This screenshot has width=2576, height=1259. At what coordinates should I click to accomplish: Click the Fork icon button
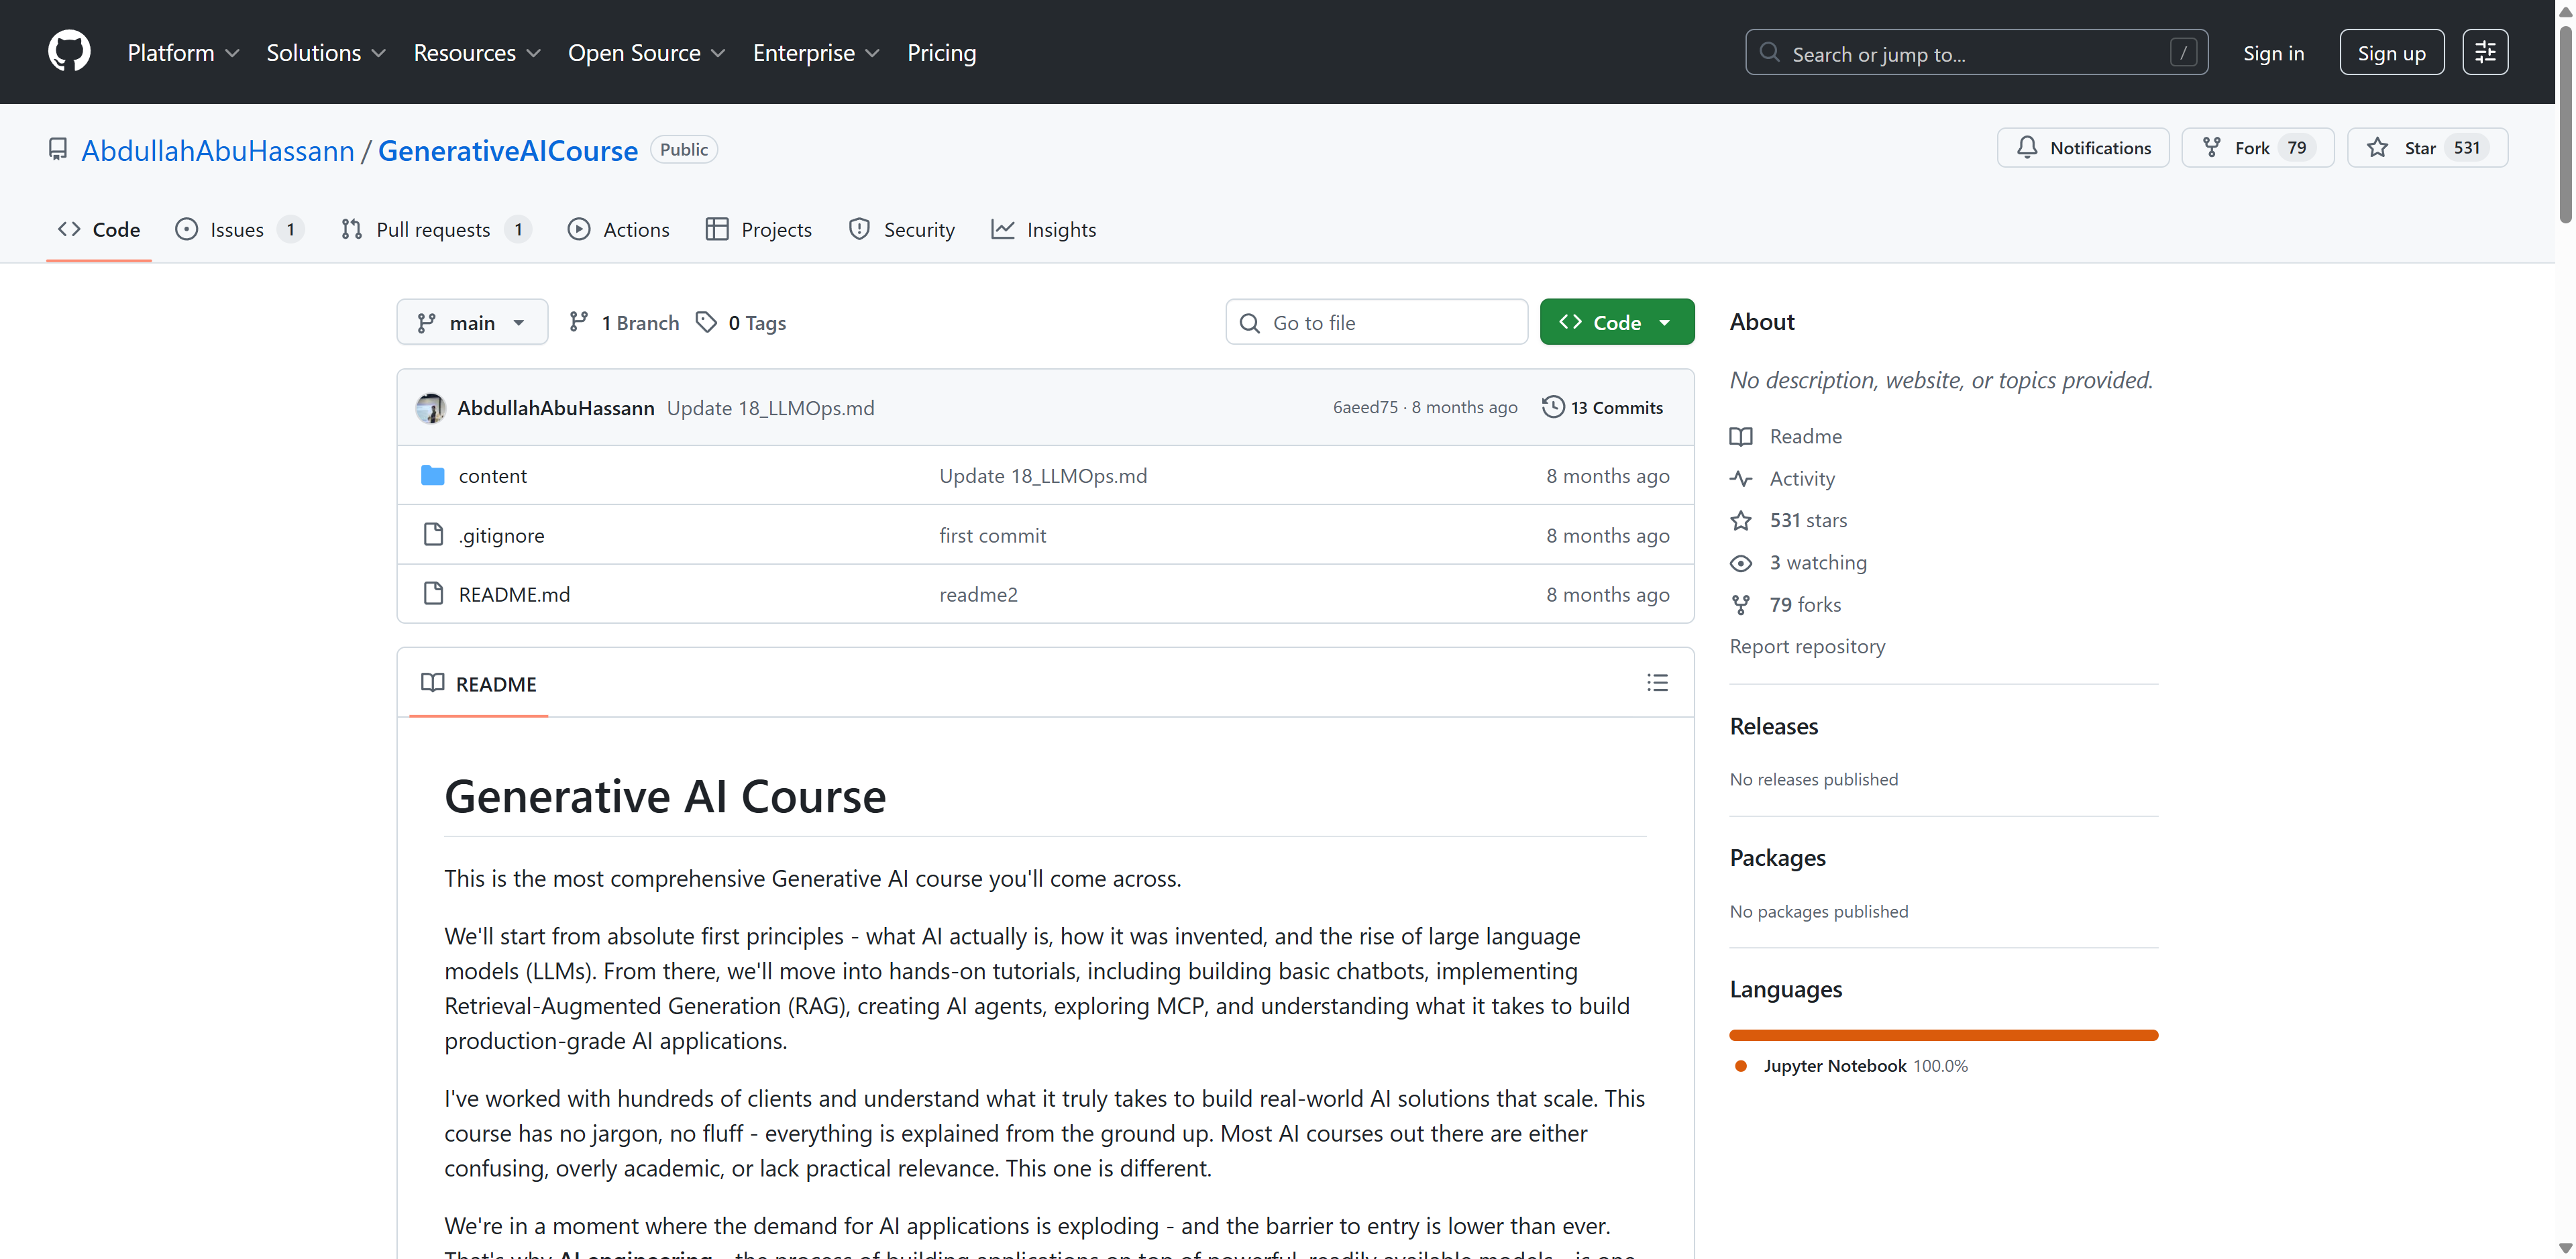[2212, 148]
